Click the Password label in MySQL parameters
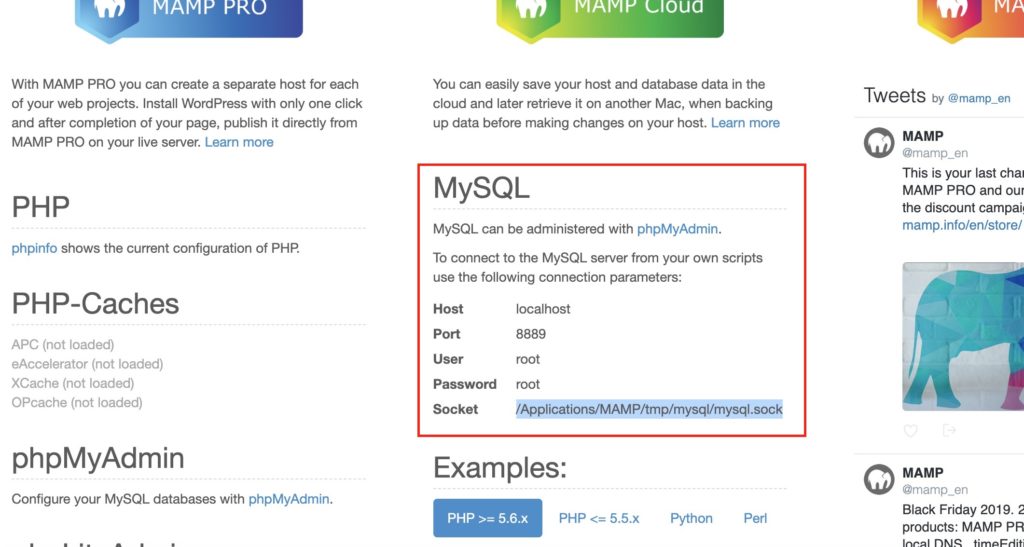1024x547 pixels. coord(464,384)
